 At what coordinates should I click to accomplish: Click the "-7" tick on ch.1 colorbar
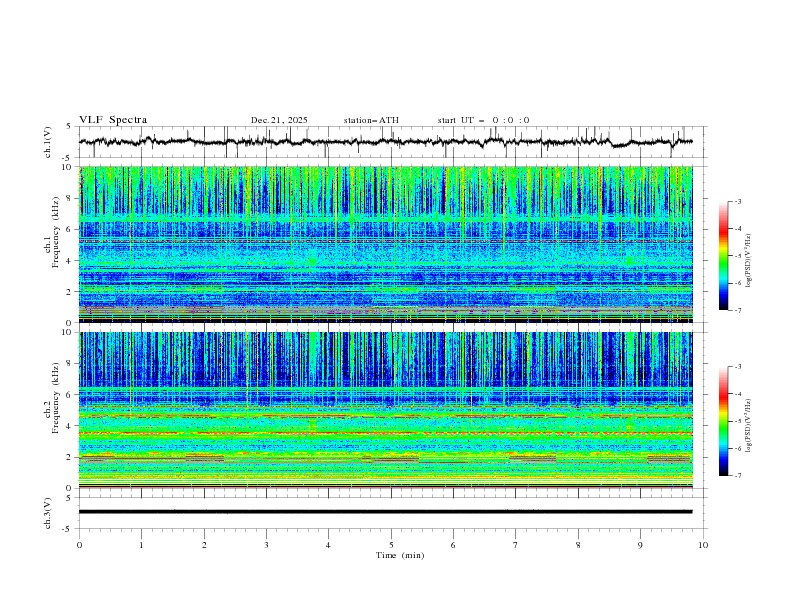[737, 311]
